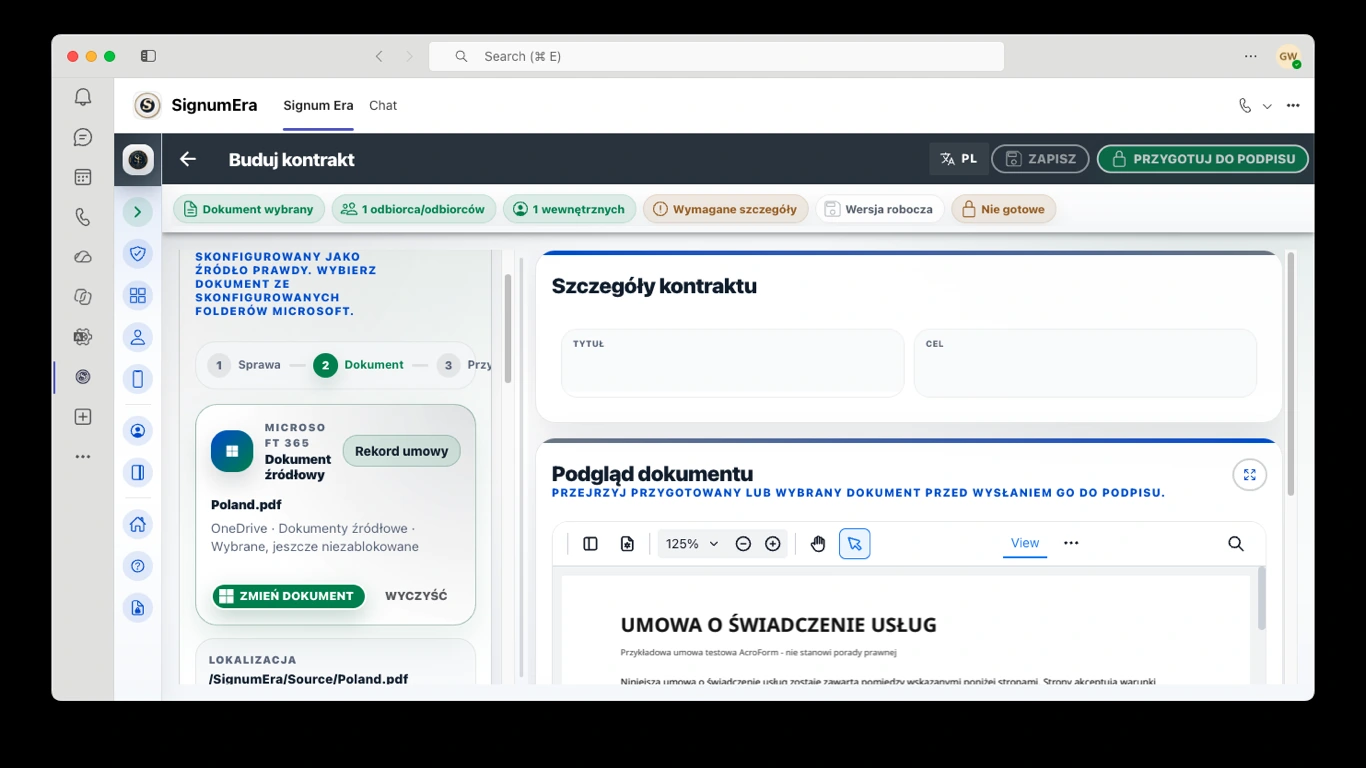
Task: Focus the Teams search box
Action: (x=716, y=56)
